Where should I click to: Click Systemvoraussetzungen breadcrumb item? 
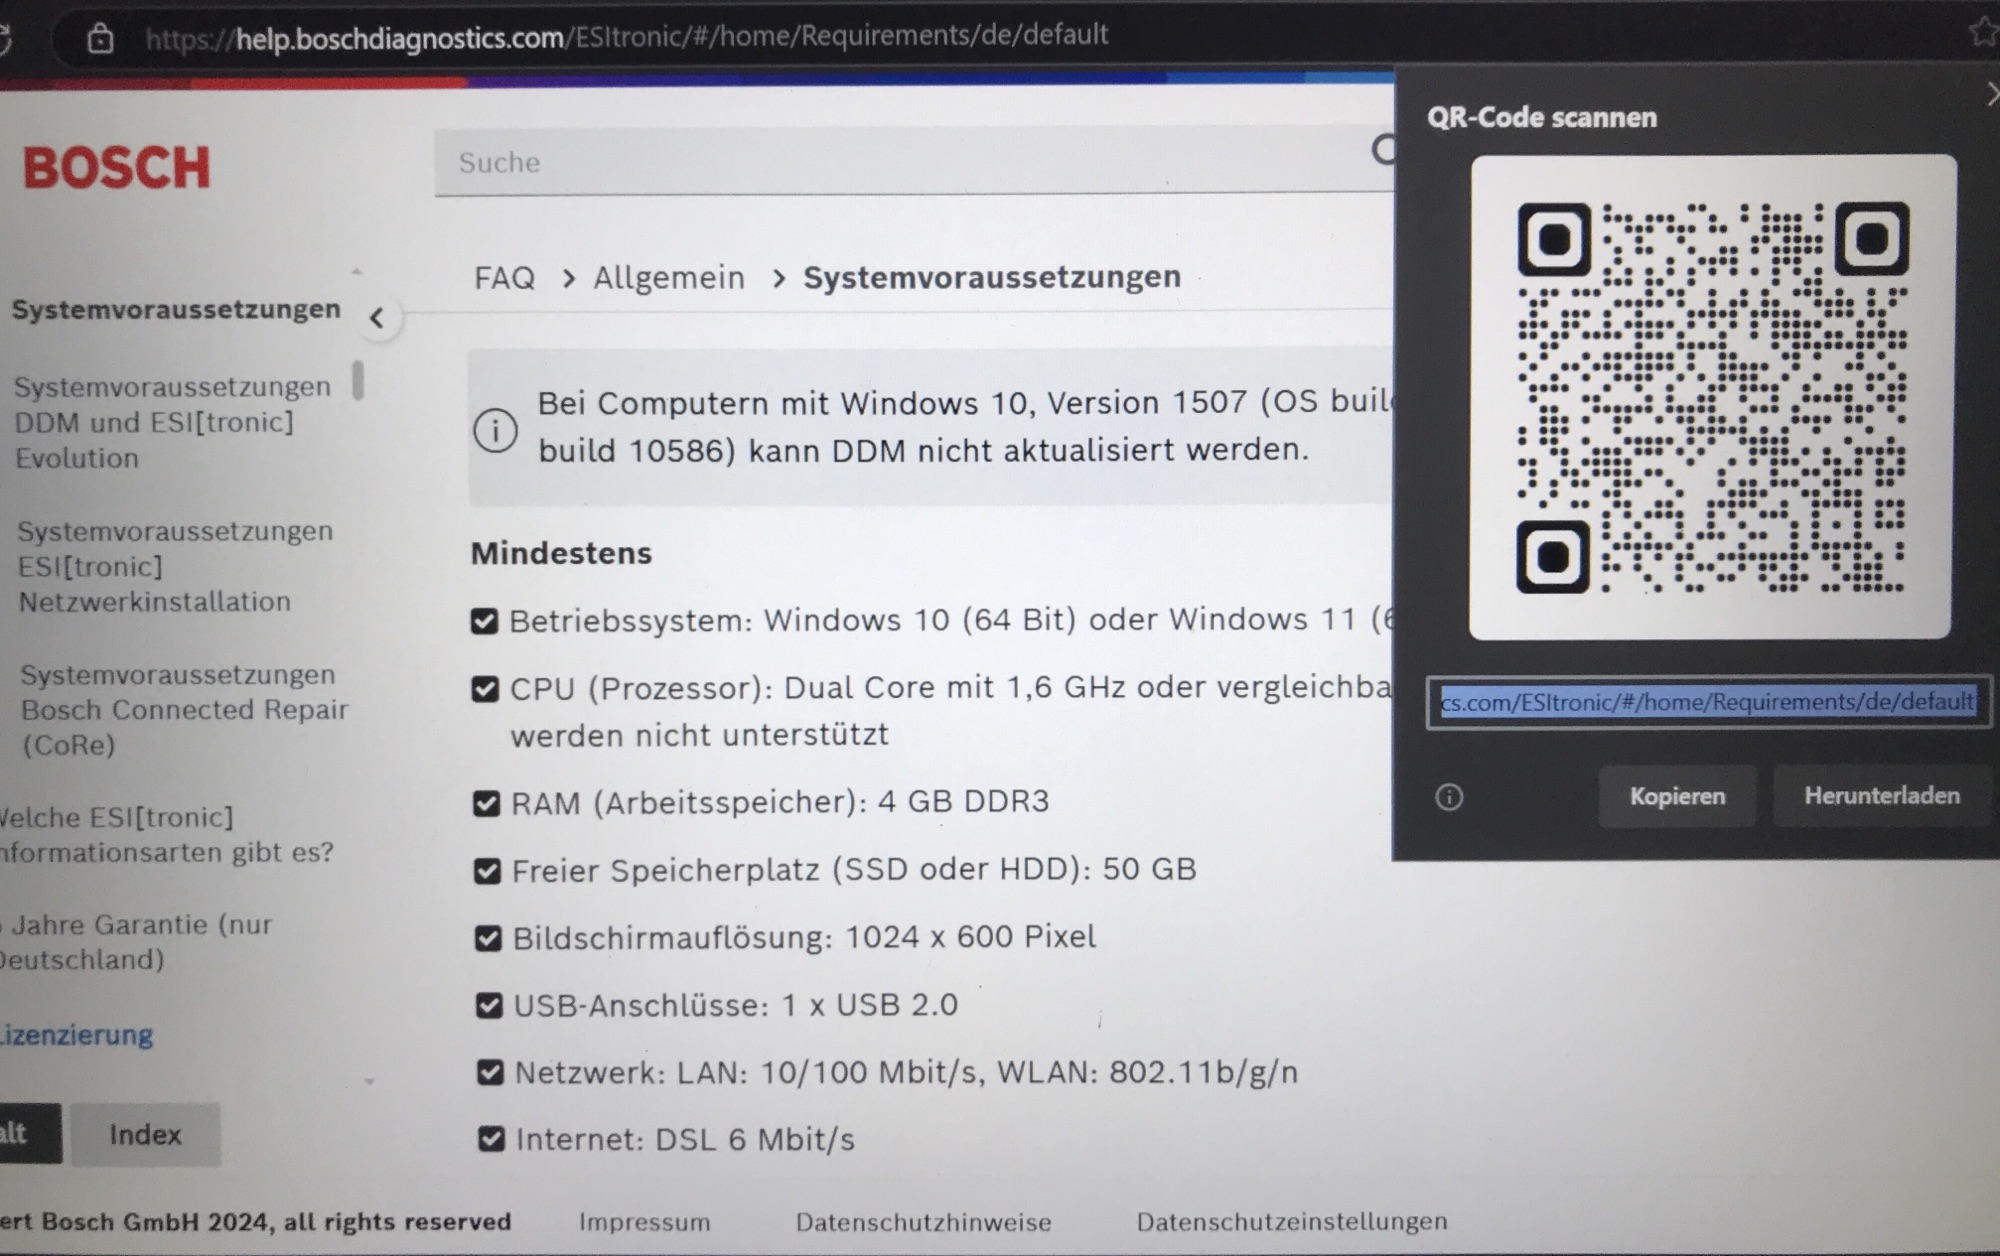click(x=992, y=277)
